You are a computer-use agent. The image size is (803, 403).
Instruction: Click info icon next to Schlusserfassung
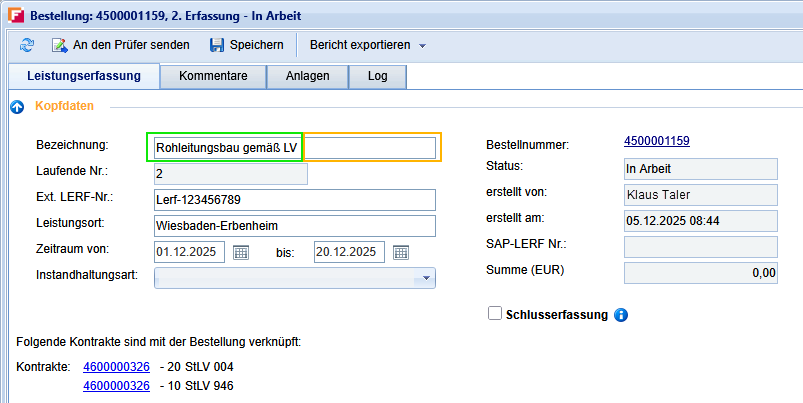620,315
